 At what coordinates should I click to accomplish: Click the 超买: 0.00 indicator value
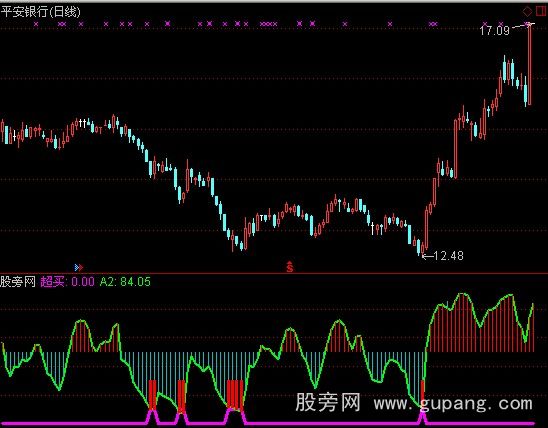click(x=67, y=281)
